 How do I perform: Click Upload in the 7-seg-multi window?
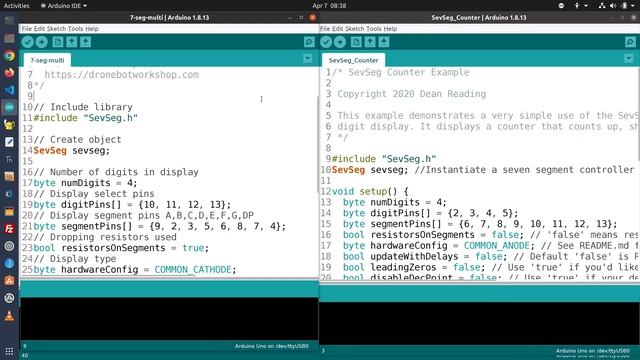click(x=42, y=42)
